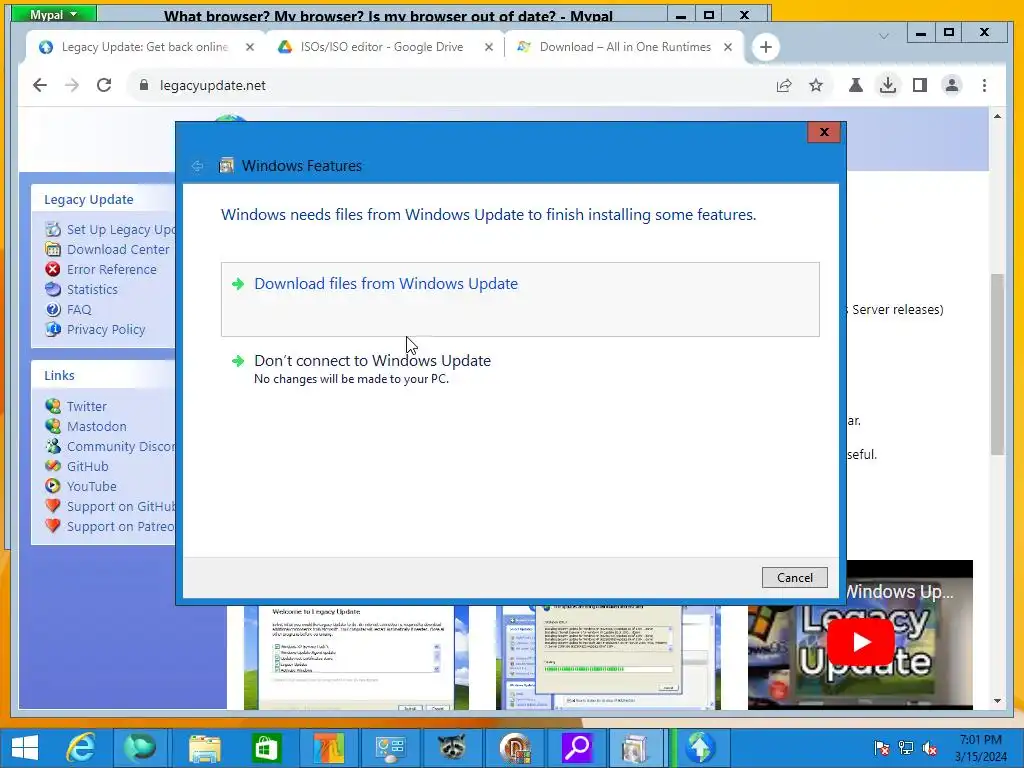Open Welcome to Legacy Update screenshot thumbnail
Viewport: 1024px width, 768px height.
click(356, 657)
